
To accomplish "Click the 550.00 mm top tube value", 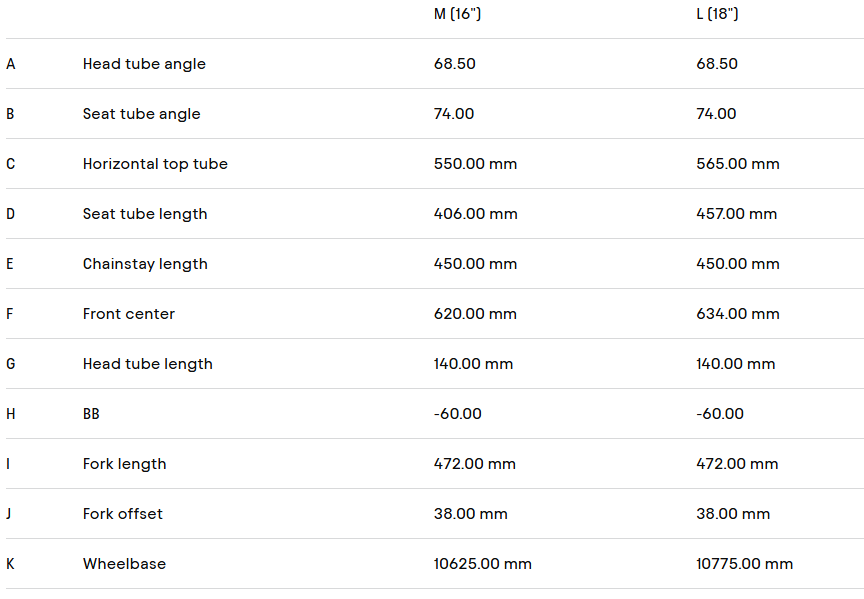I will (x=475, y=164).
